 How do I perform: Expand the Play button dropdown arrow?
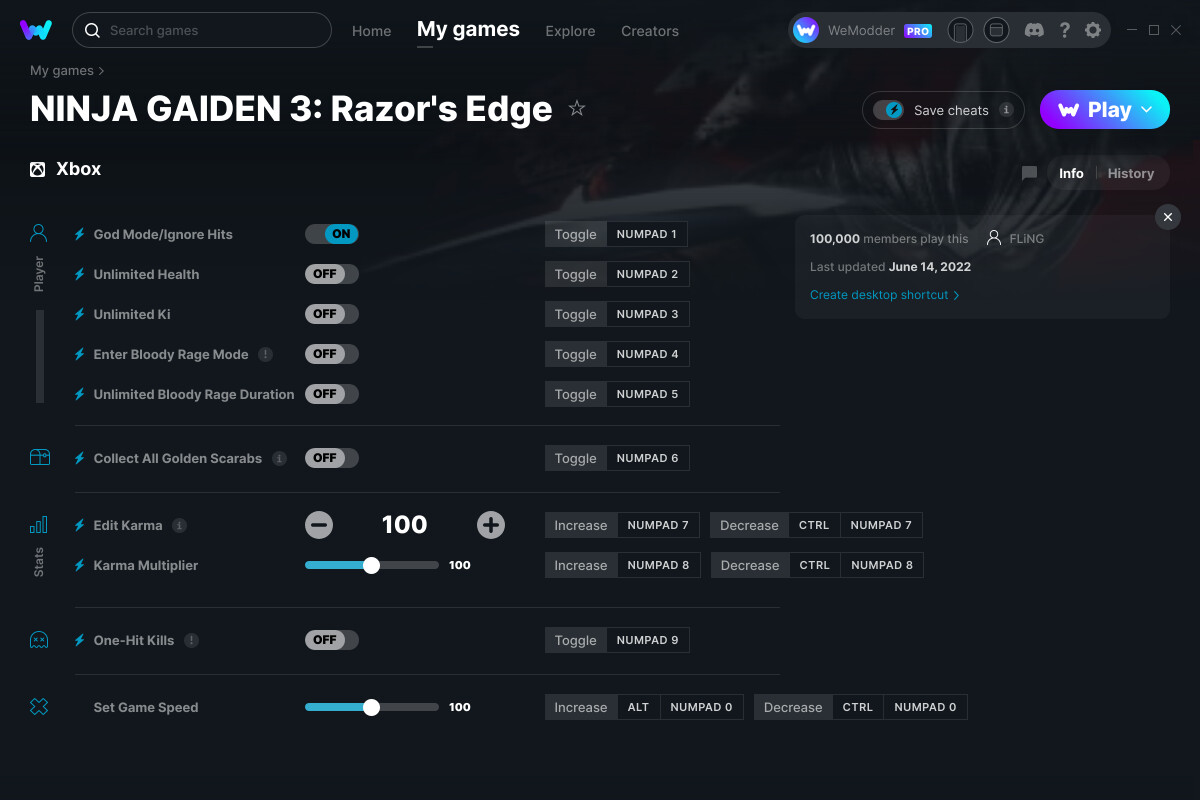[1147, 110]
